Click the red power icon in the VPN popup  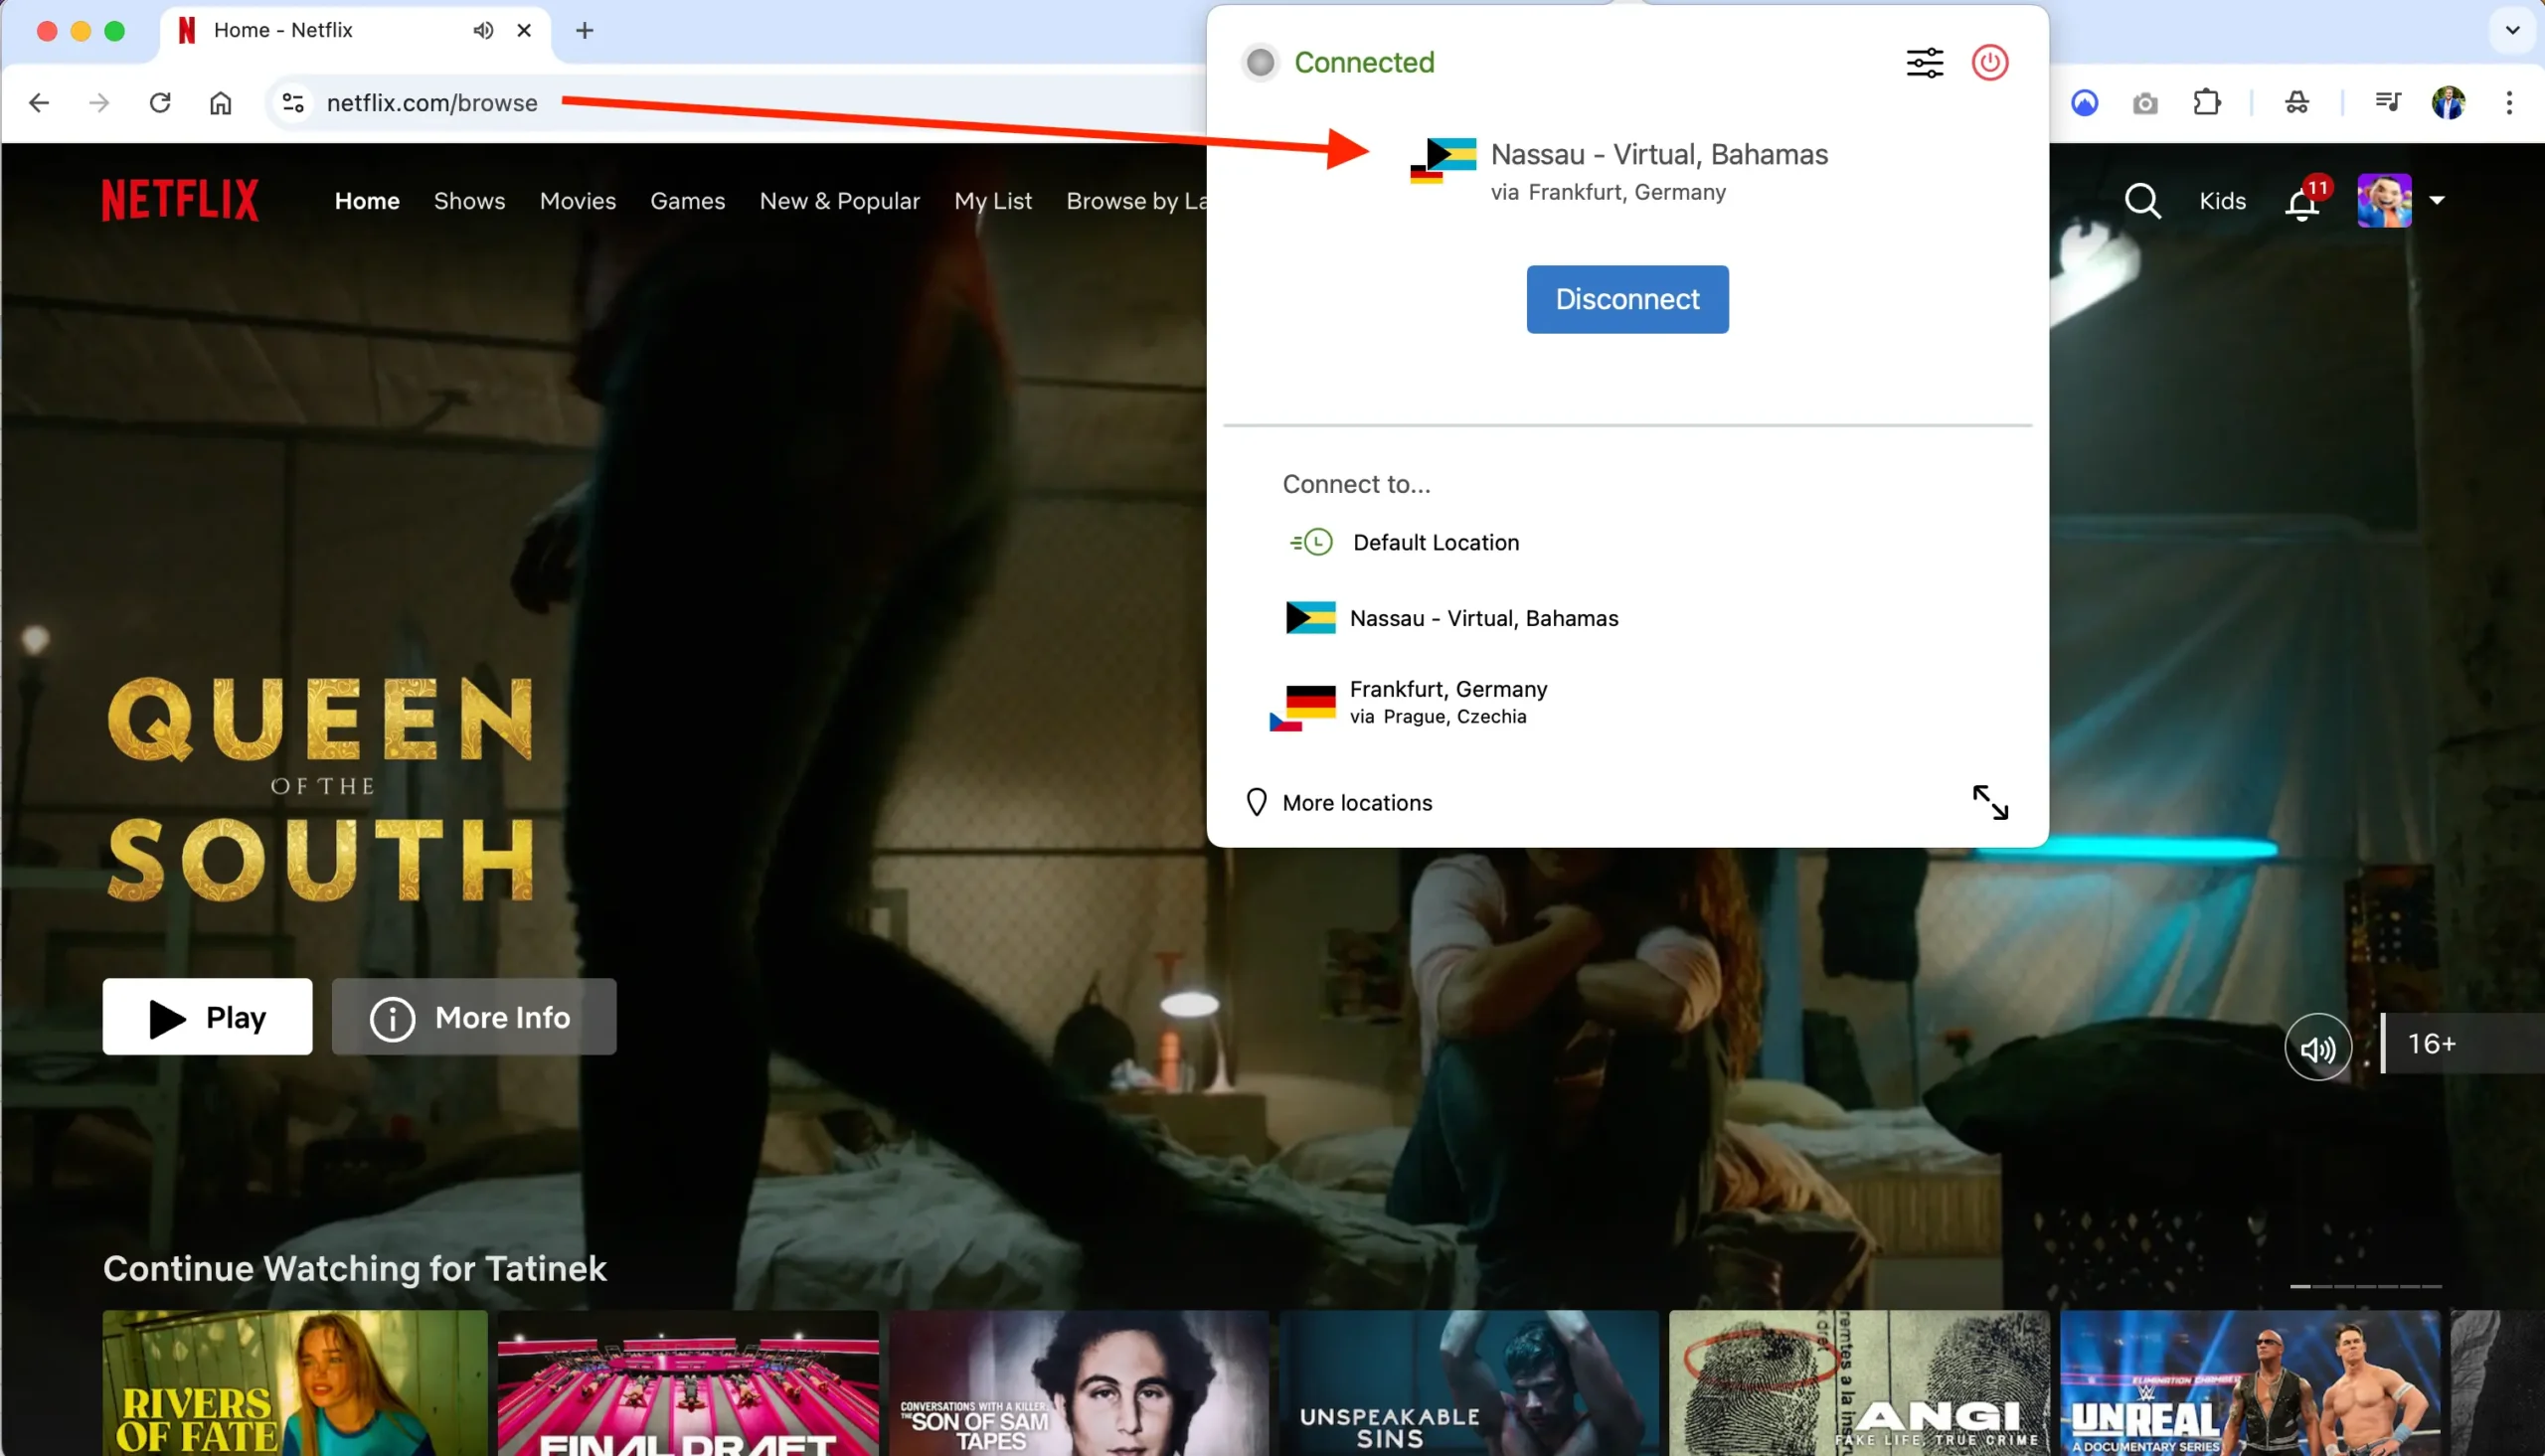coord(1989,62)
